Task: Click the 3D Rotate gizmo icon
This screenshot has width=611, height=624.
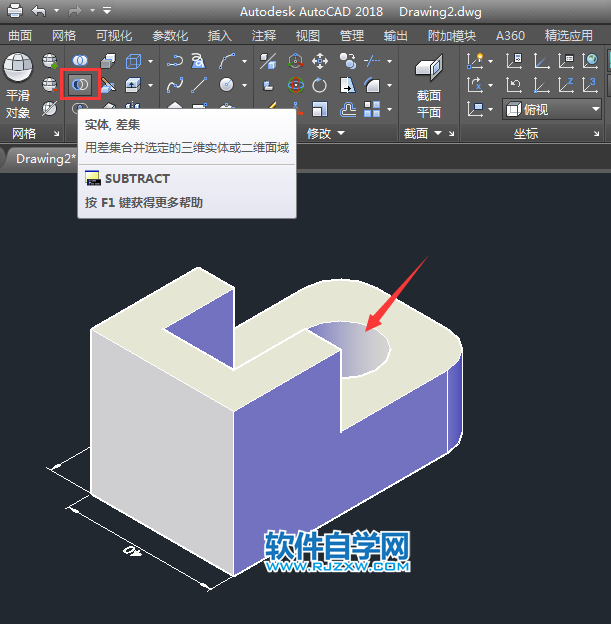Action: pyautogui.click(x=296, y=85)
